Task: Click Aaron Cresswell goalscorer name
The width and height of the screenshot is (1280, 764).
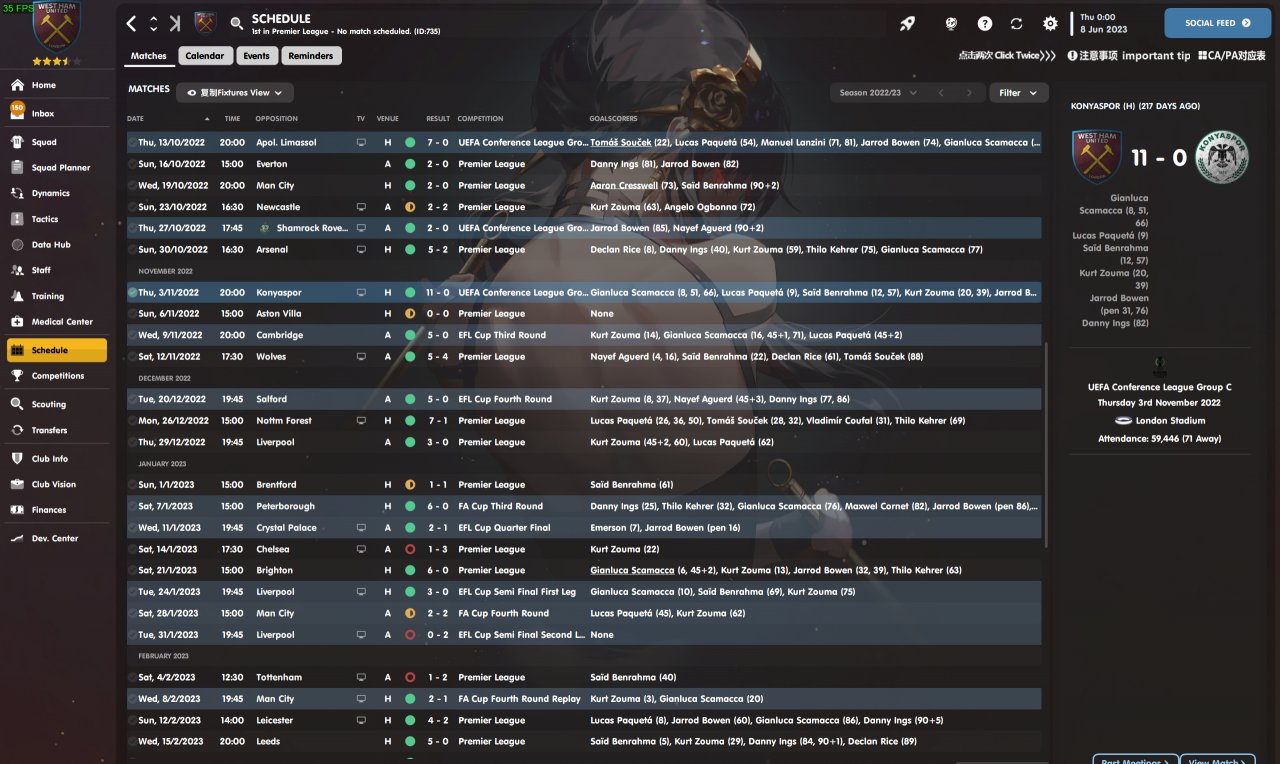Action: tap(626, 186)
